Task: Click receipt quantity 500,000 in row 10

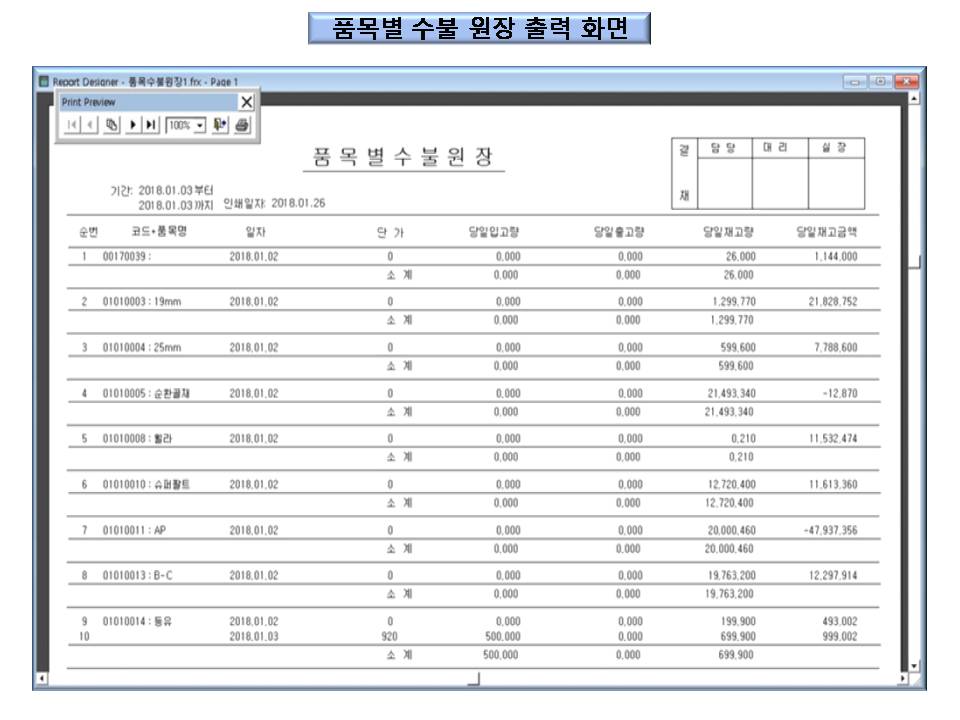Action: point(503,637)
